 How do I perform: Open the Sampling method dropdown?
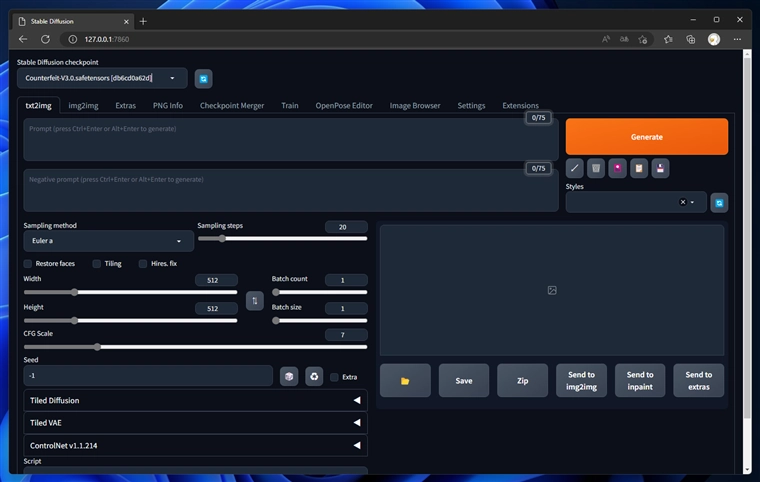point(108,241)
